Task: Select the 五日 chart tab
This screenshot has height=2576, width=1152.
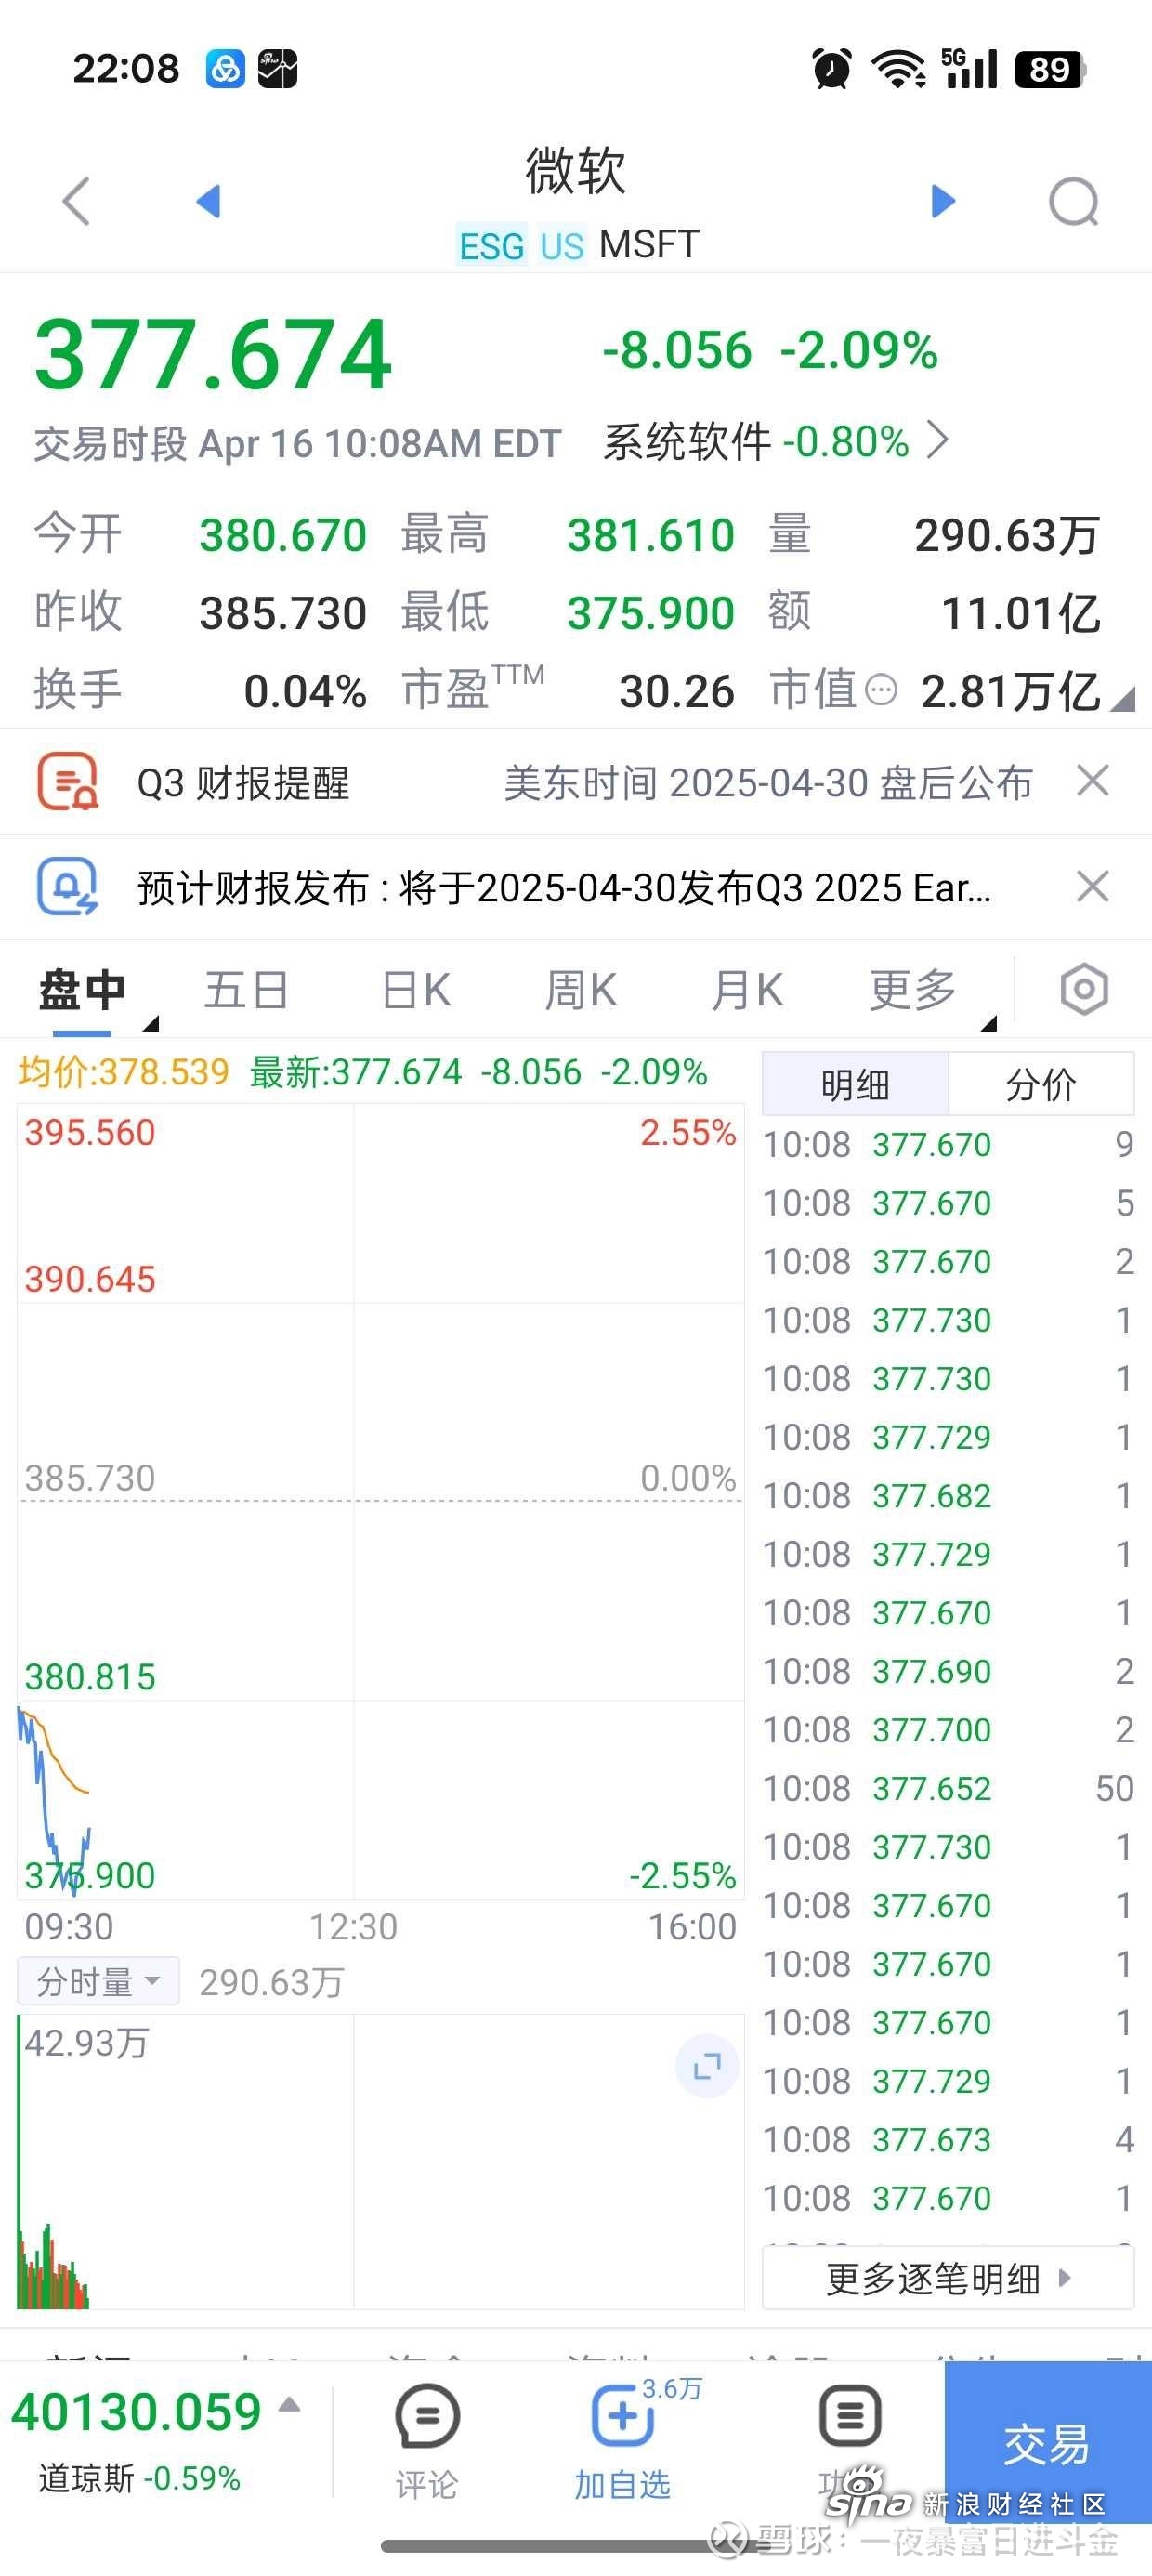Action: click(x=246, y=990)
